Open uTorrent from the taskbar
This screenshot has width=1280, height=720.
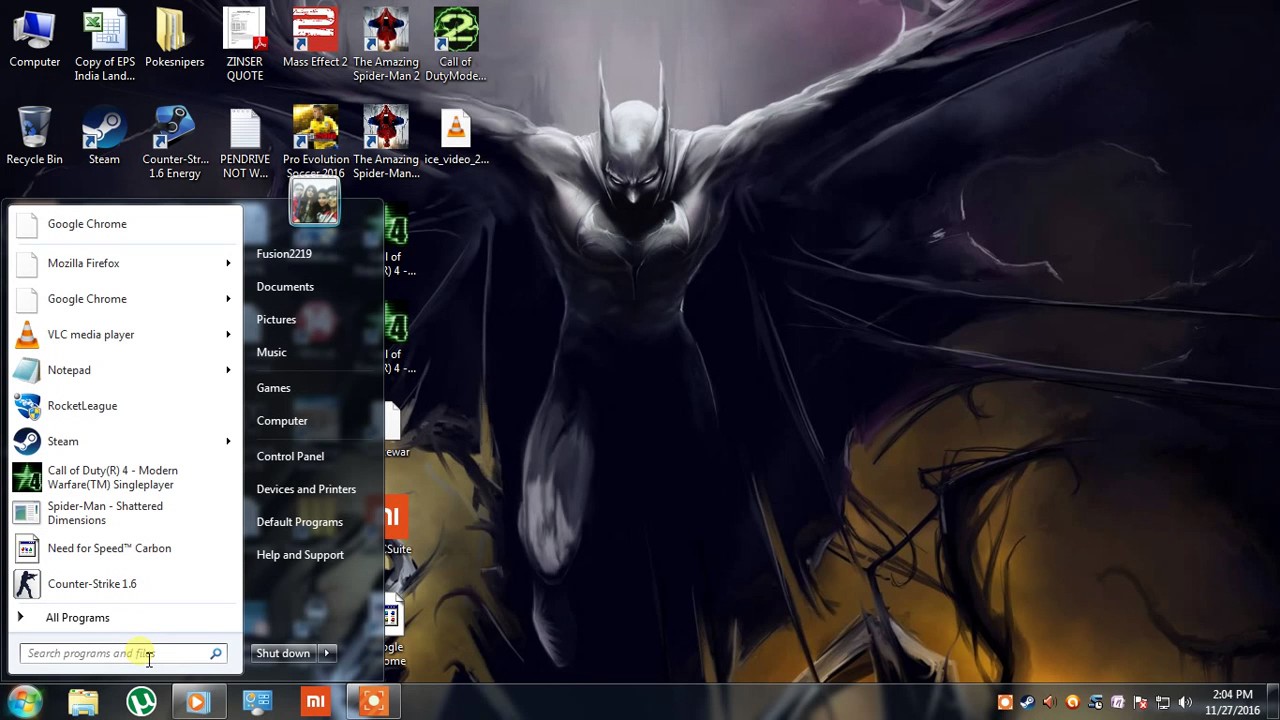tap(141, 702)
